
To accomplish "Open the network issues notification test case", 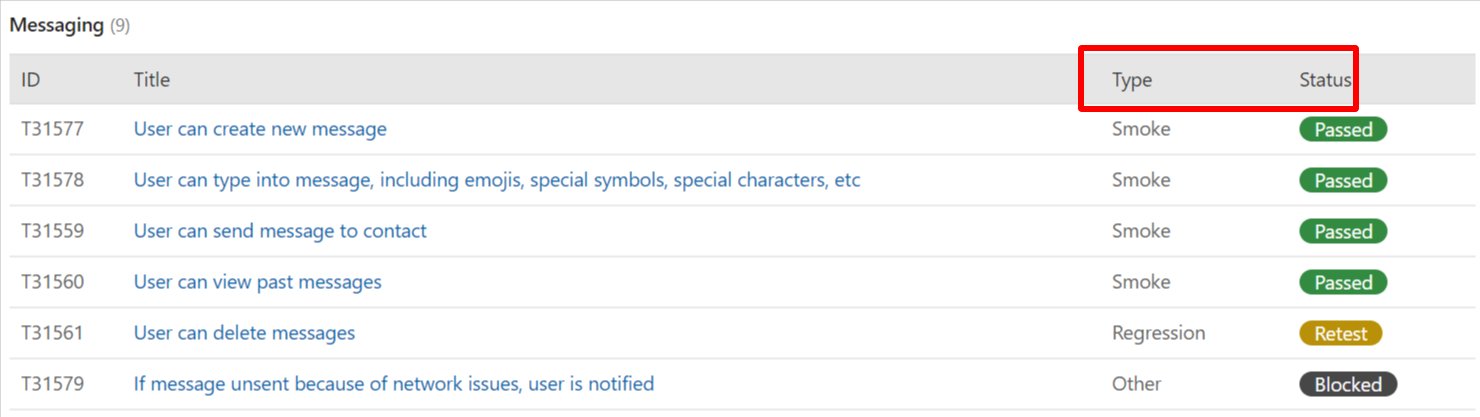I will [393, 384].
